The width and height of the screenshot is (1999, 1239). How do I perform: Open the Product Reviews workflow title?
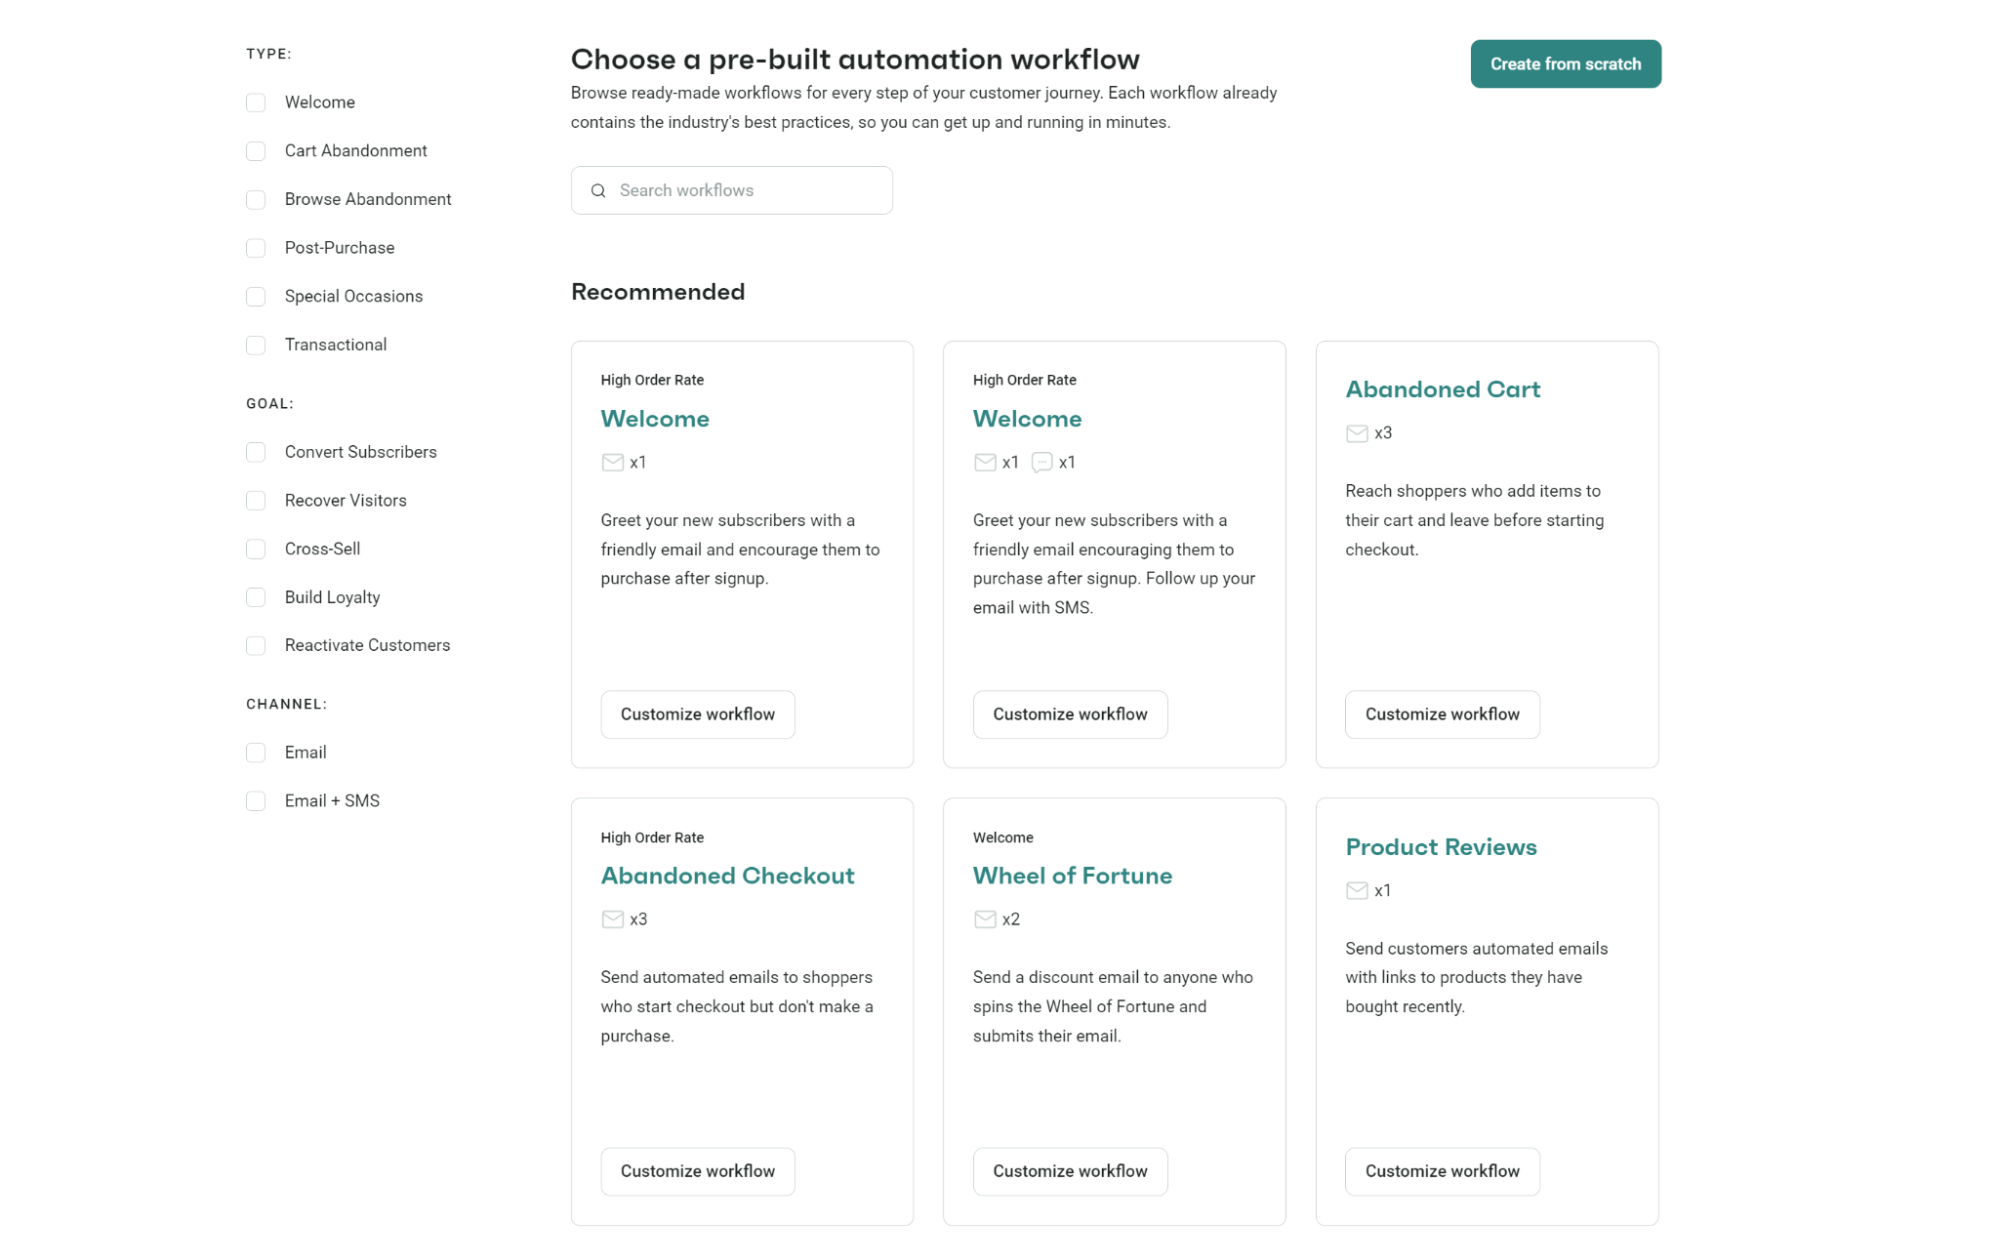[x=1440, y=847]
